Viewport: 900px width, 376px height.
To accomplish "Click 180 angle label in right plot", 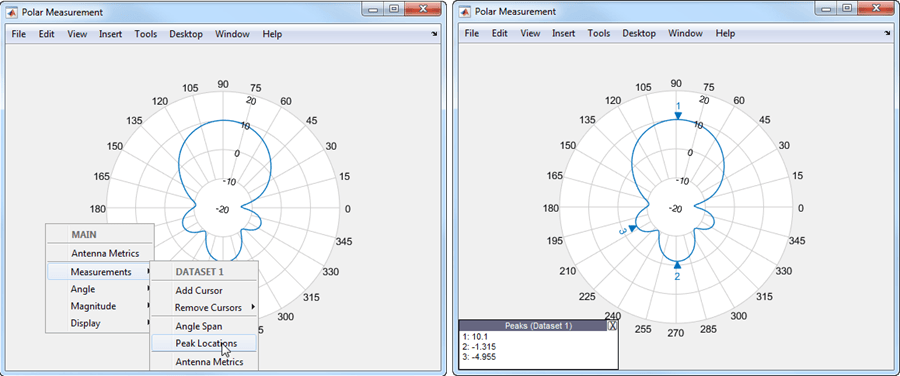I will coord(551,209).
